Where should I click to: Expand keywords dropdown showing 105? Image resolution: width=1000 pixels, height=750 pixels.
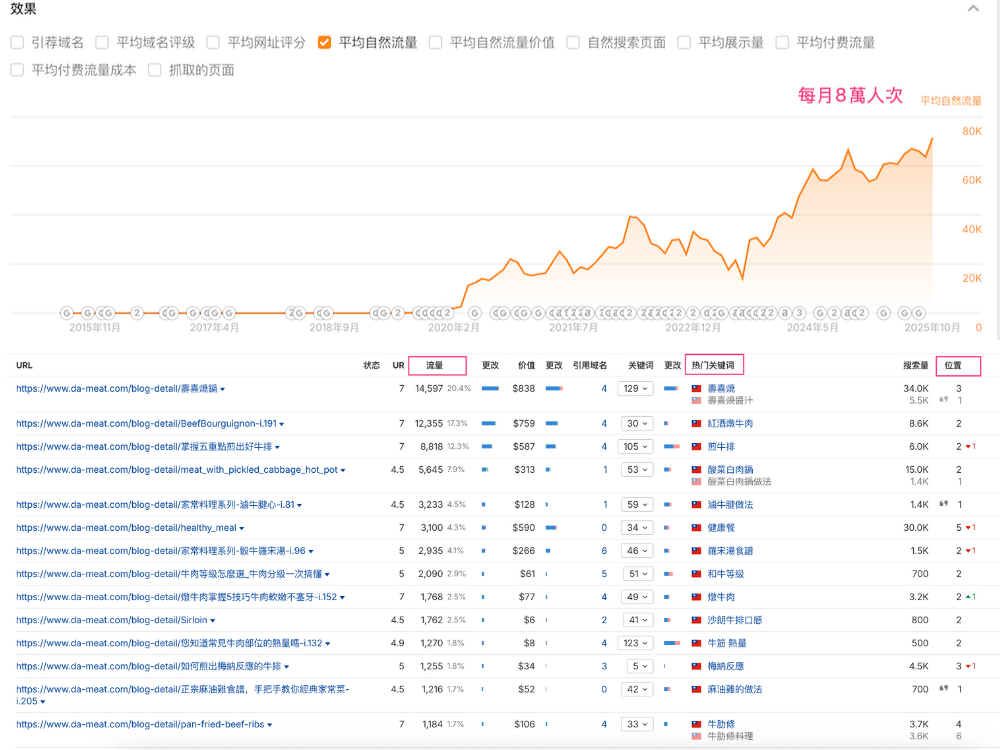(635, 447)
